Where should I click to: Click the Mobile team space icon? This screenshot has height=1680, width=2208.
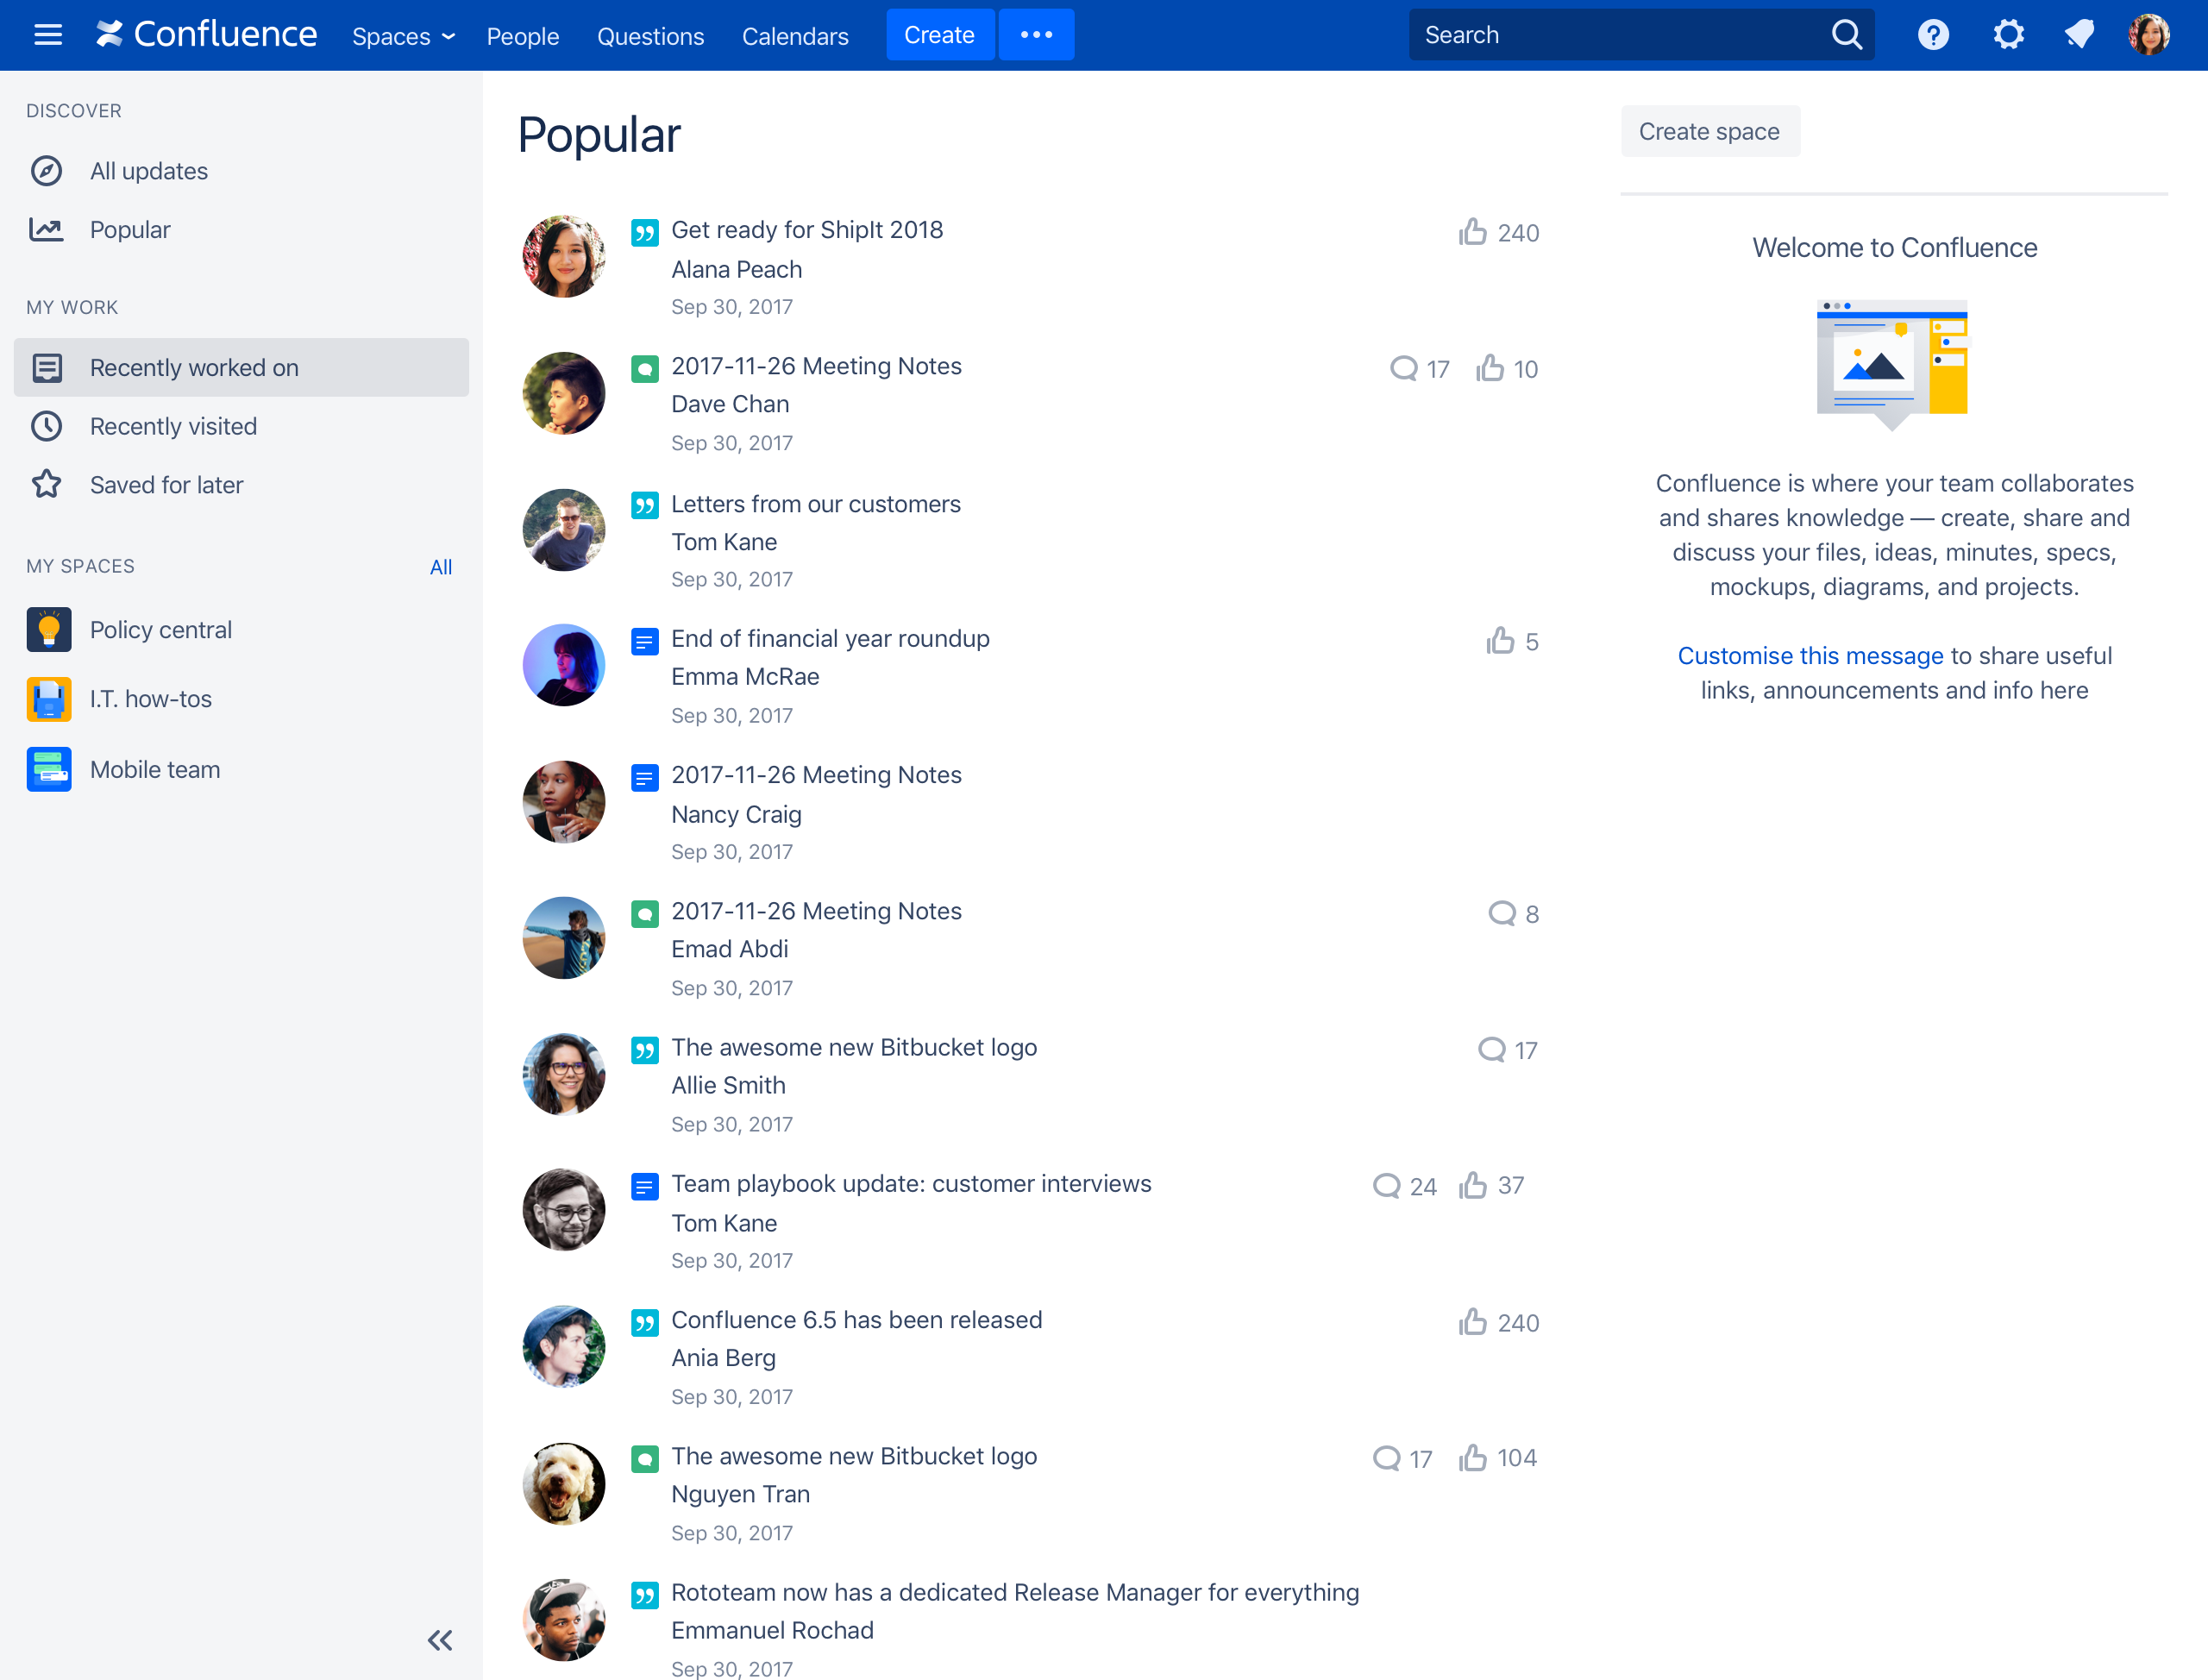(49, 769)
